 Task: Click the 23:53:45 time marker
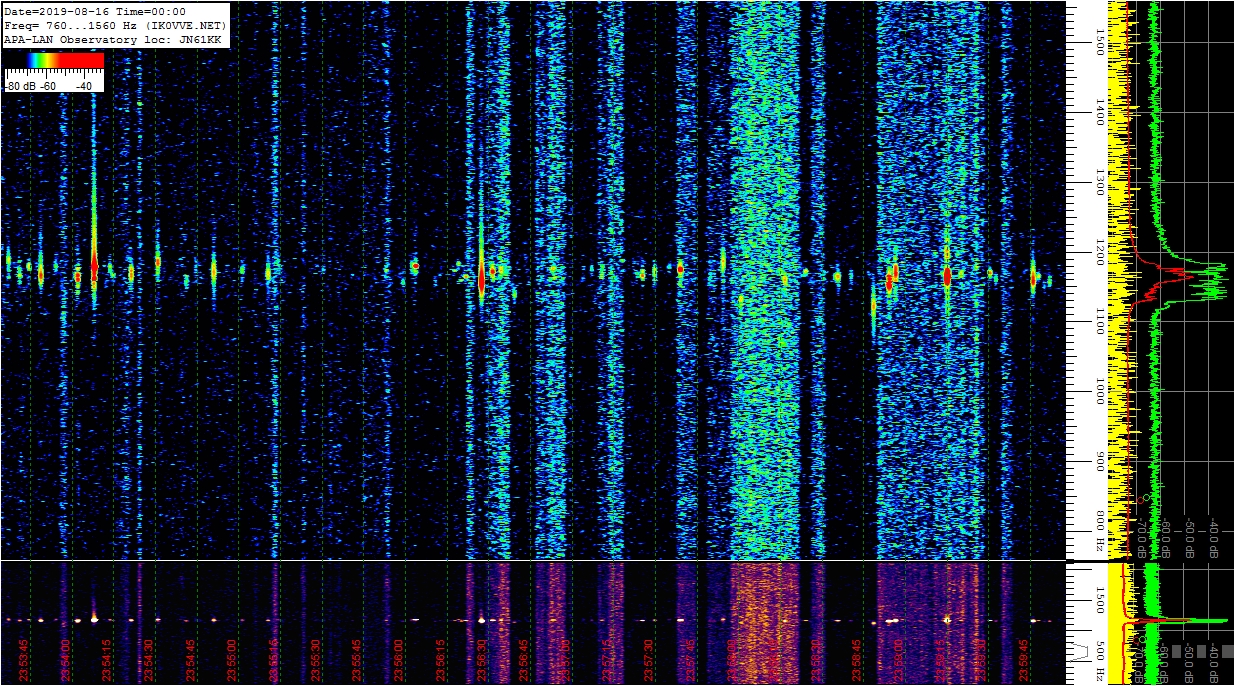[23, 660]
